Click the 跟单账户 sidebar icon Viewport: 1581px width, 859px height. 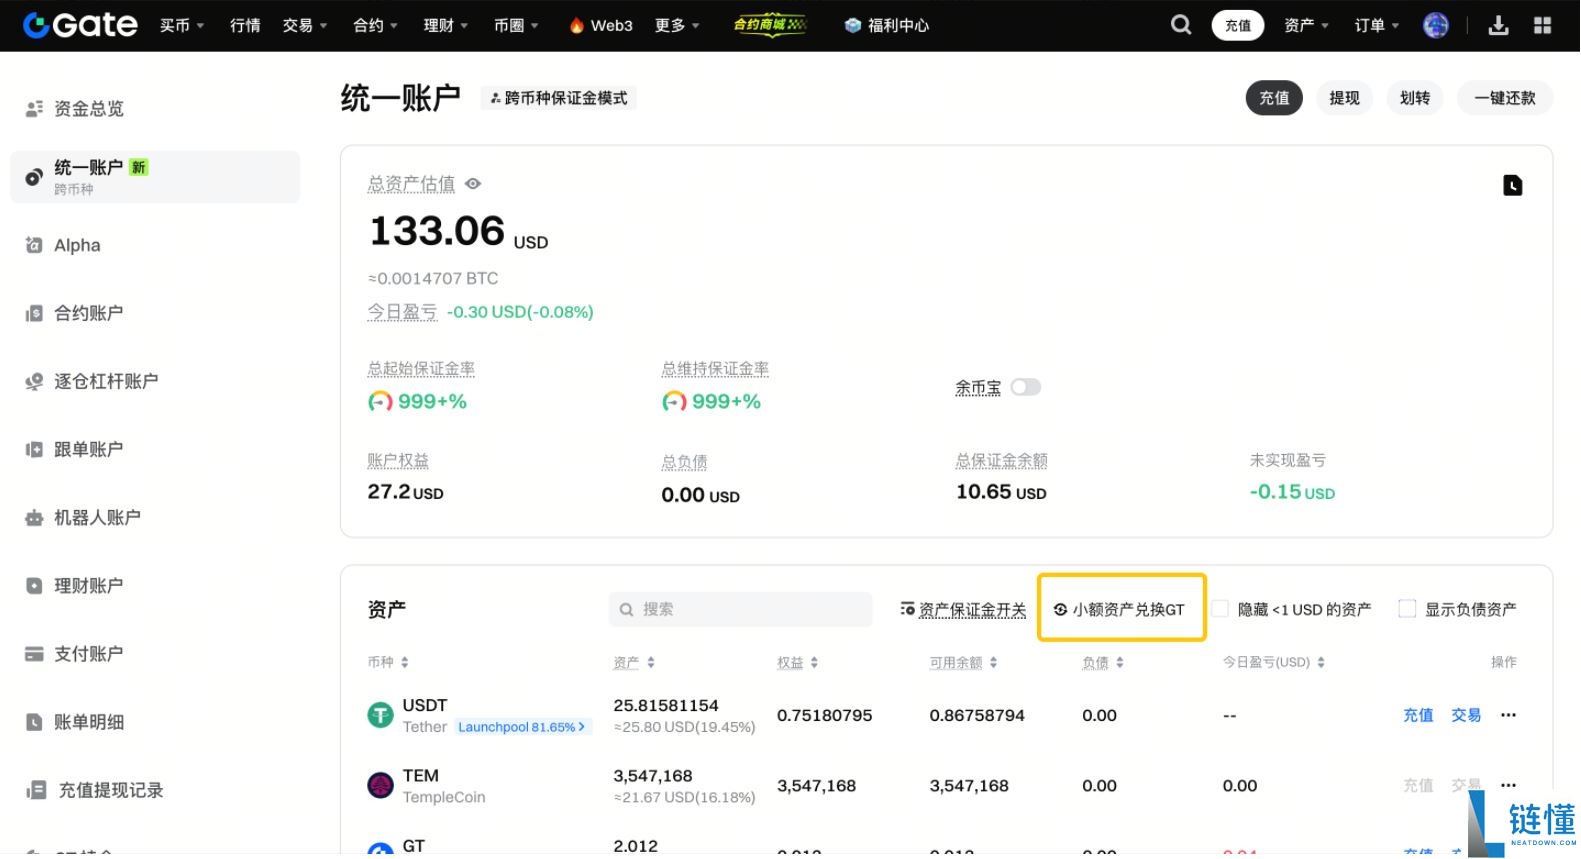(x=34, y=449)
